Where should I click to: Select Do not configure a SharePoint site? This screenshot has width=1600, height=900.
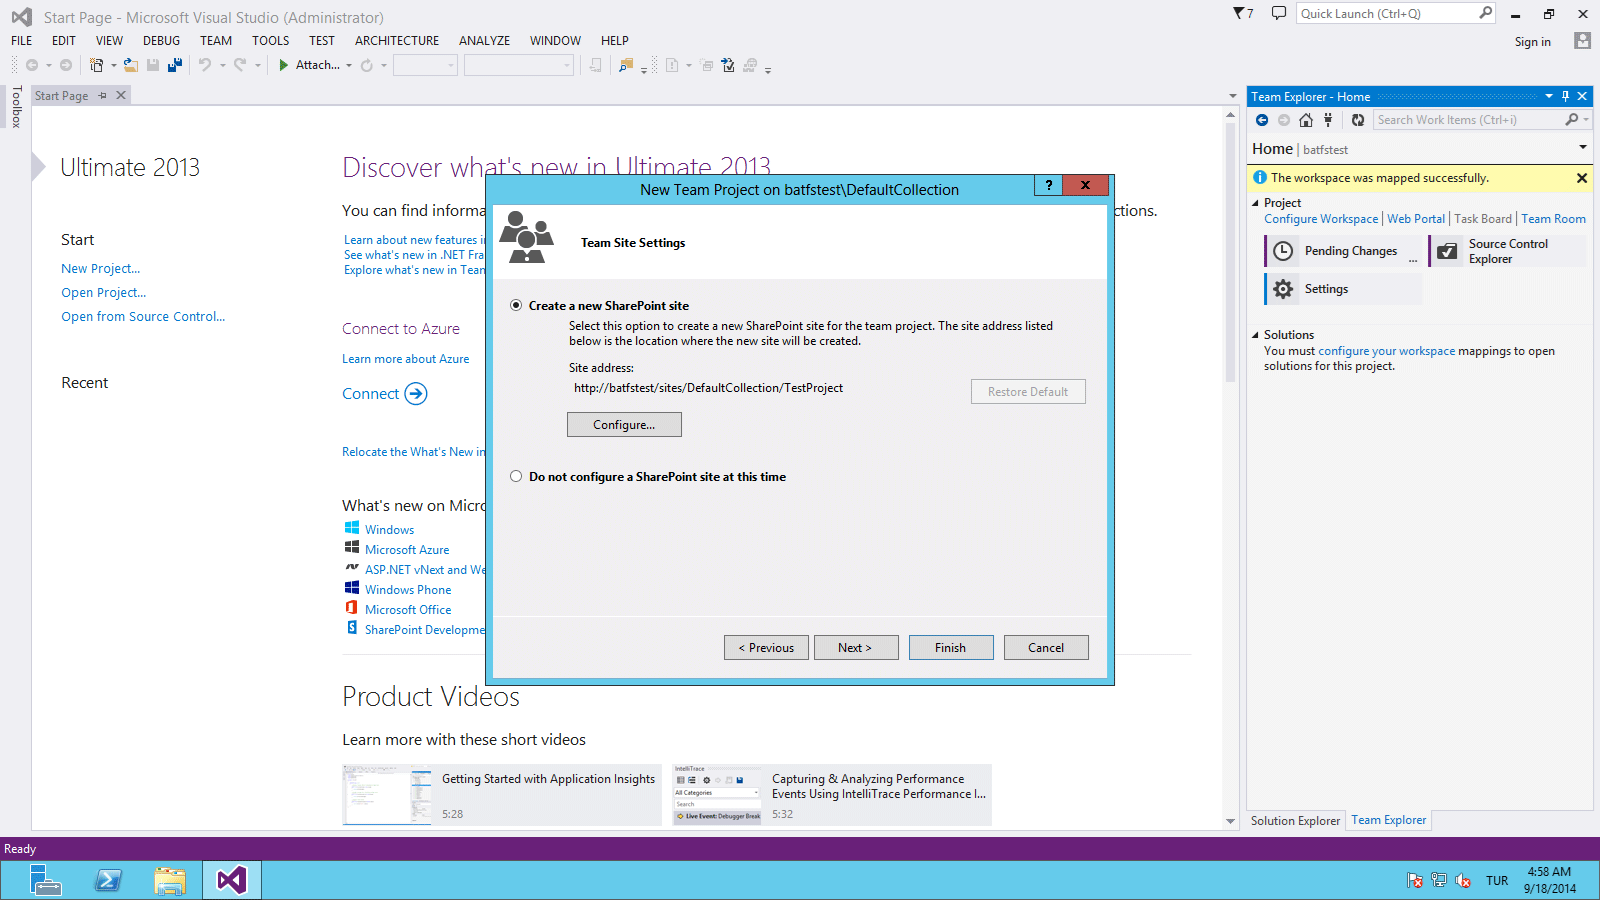click(x=516, y=476)
